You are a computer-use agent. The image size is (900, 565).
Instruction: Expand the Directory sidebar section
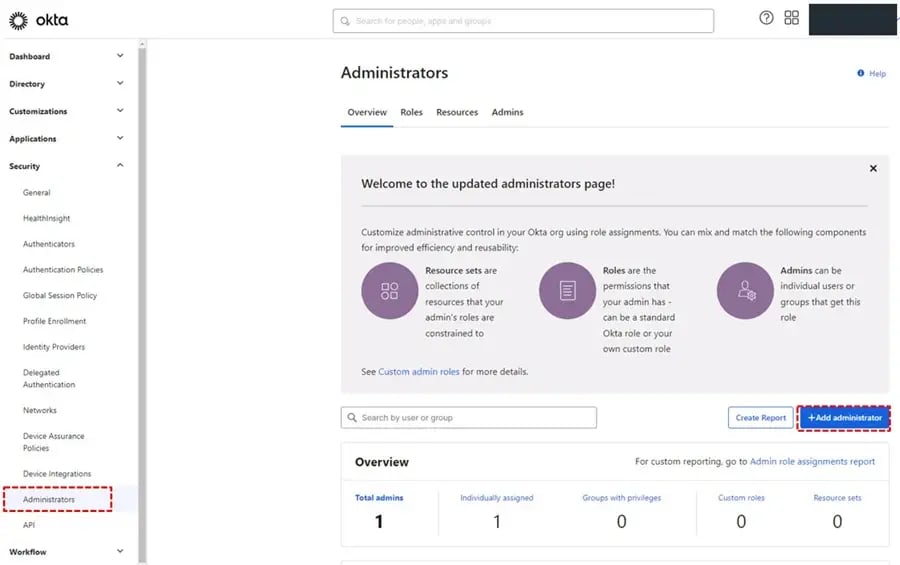click(x=120, y=84)
